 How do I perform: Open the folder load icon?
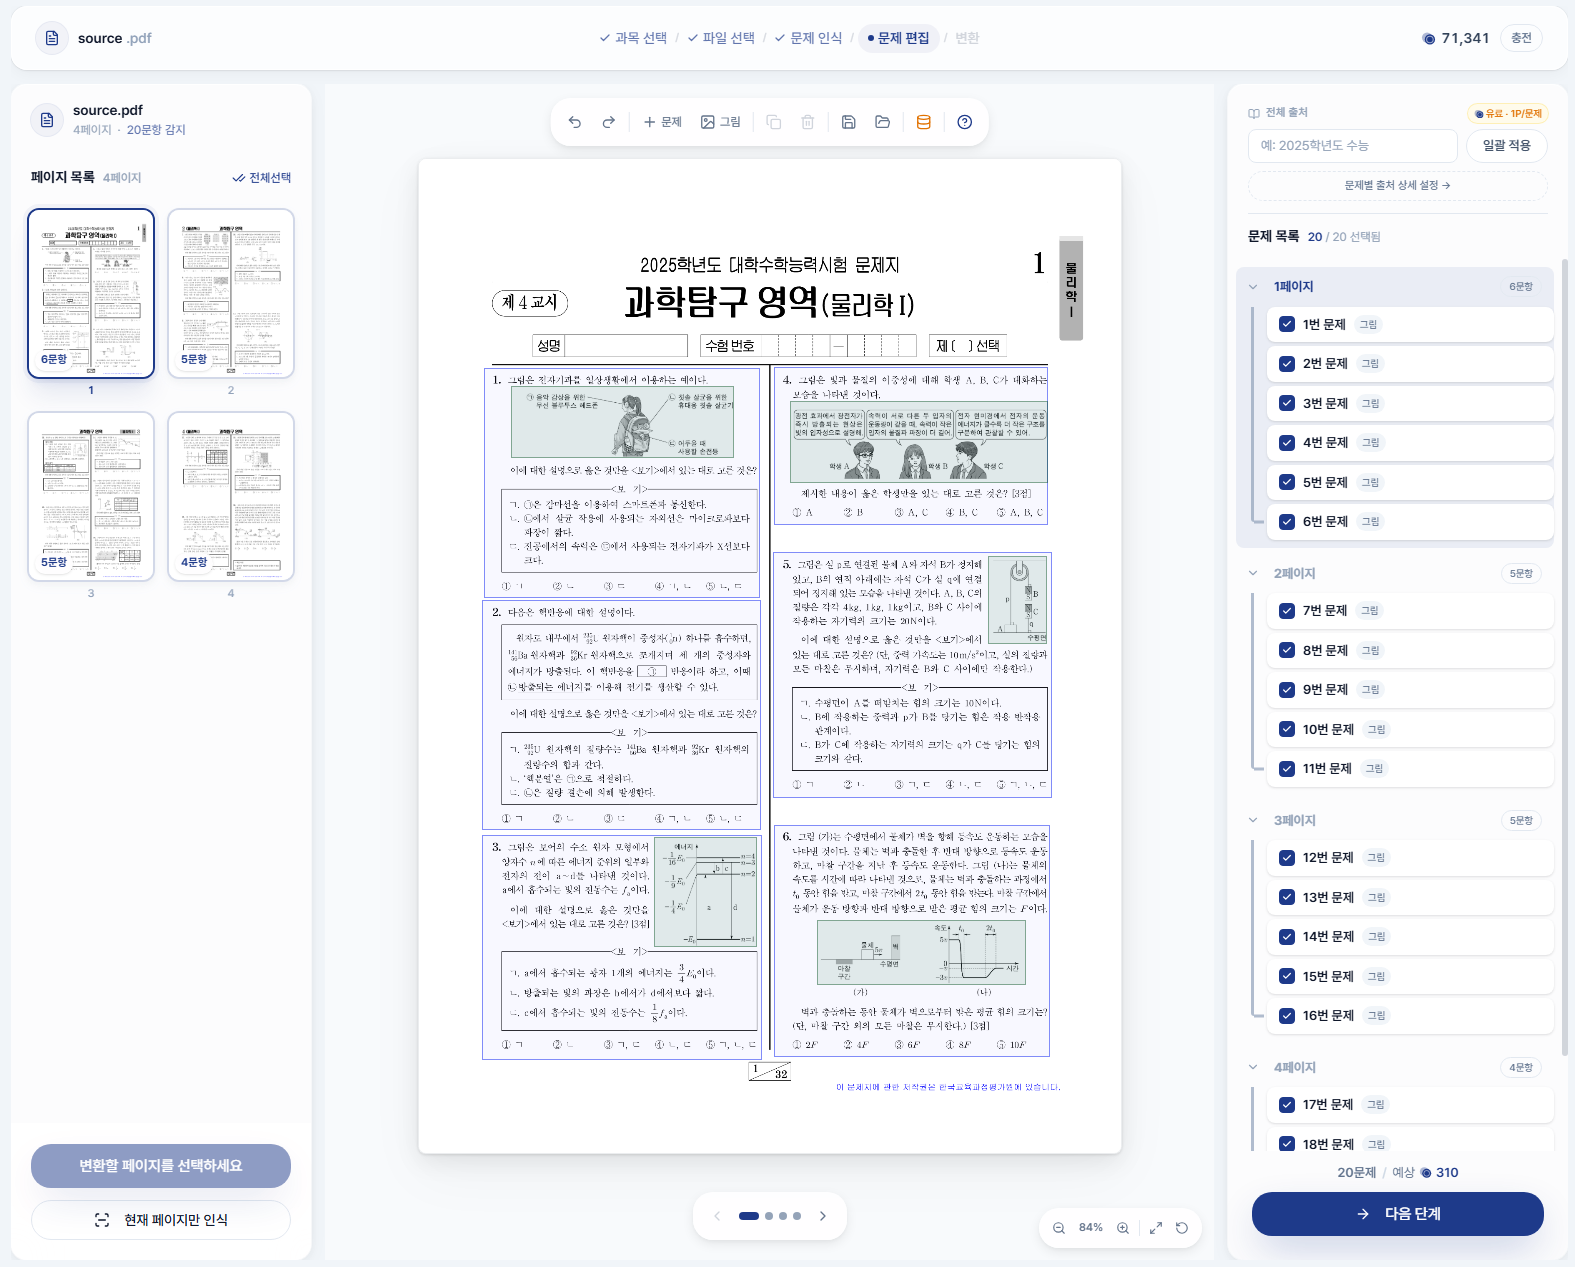(x=882, y=122)
